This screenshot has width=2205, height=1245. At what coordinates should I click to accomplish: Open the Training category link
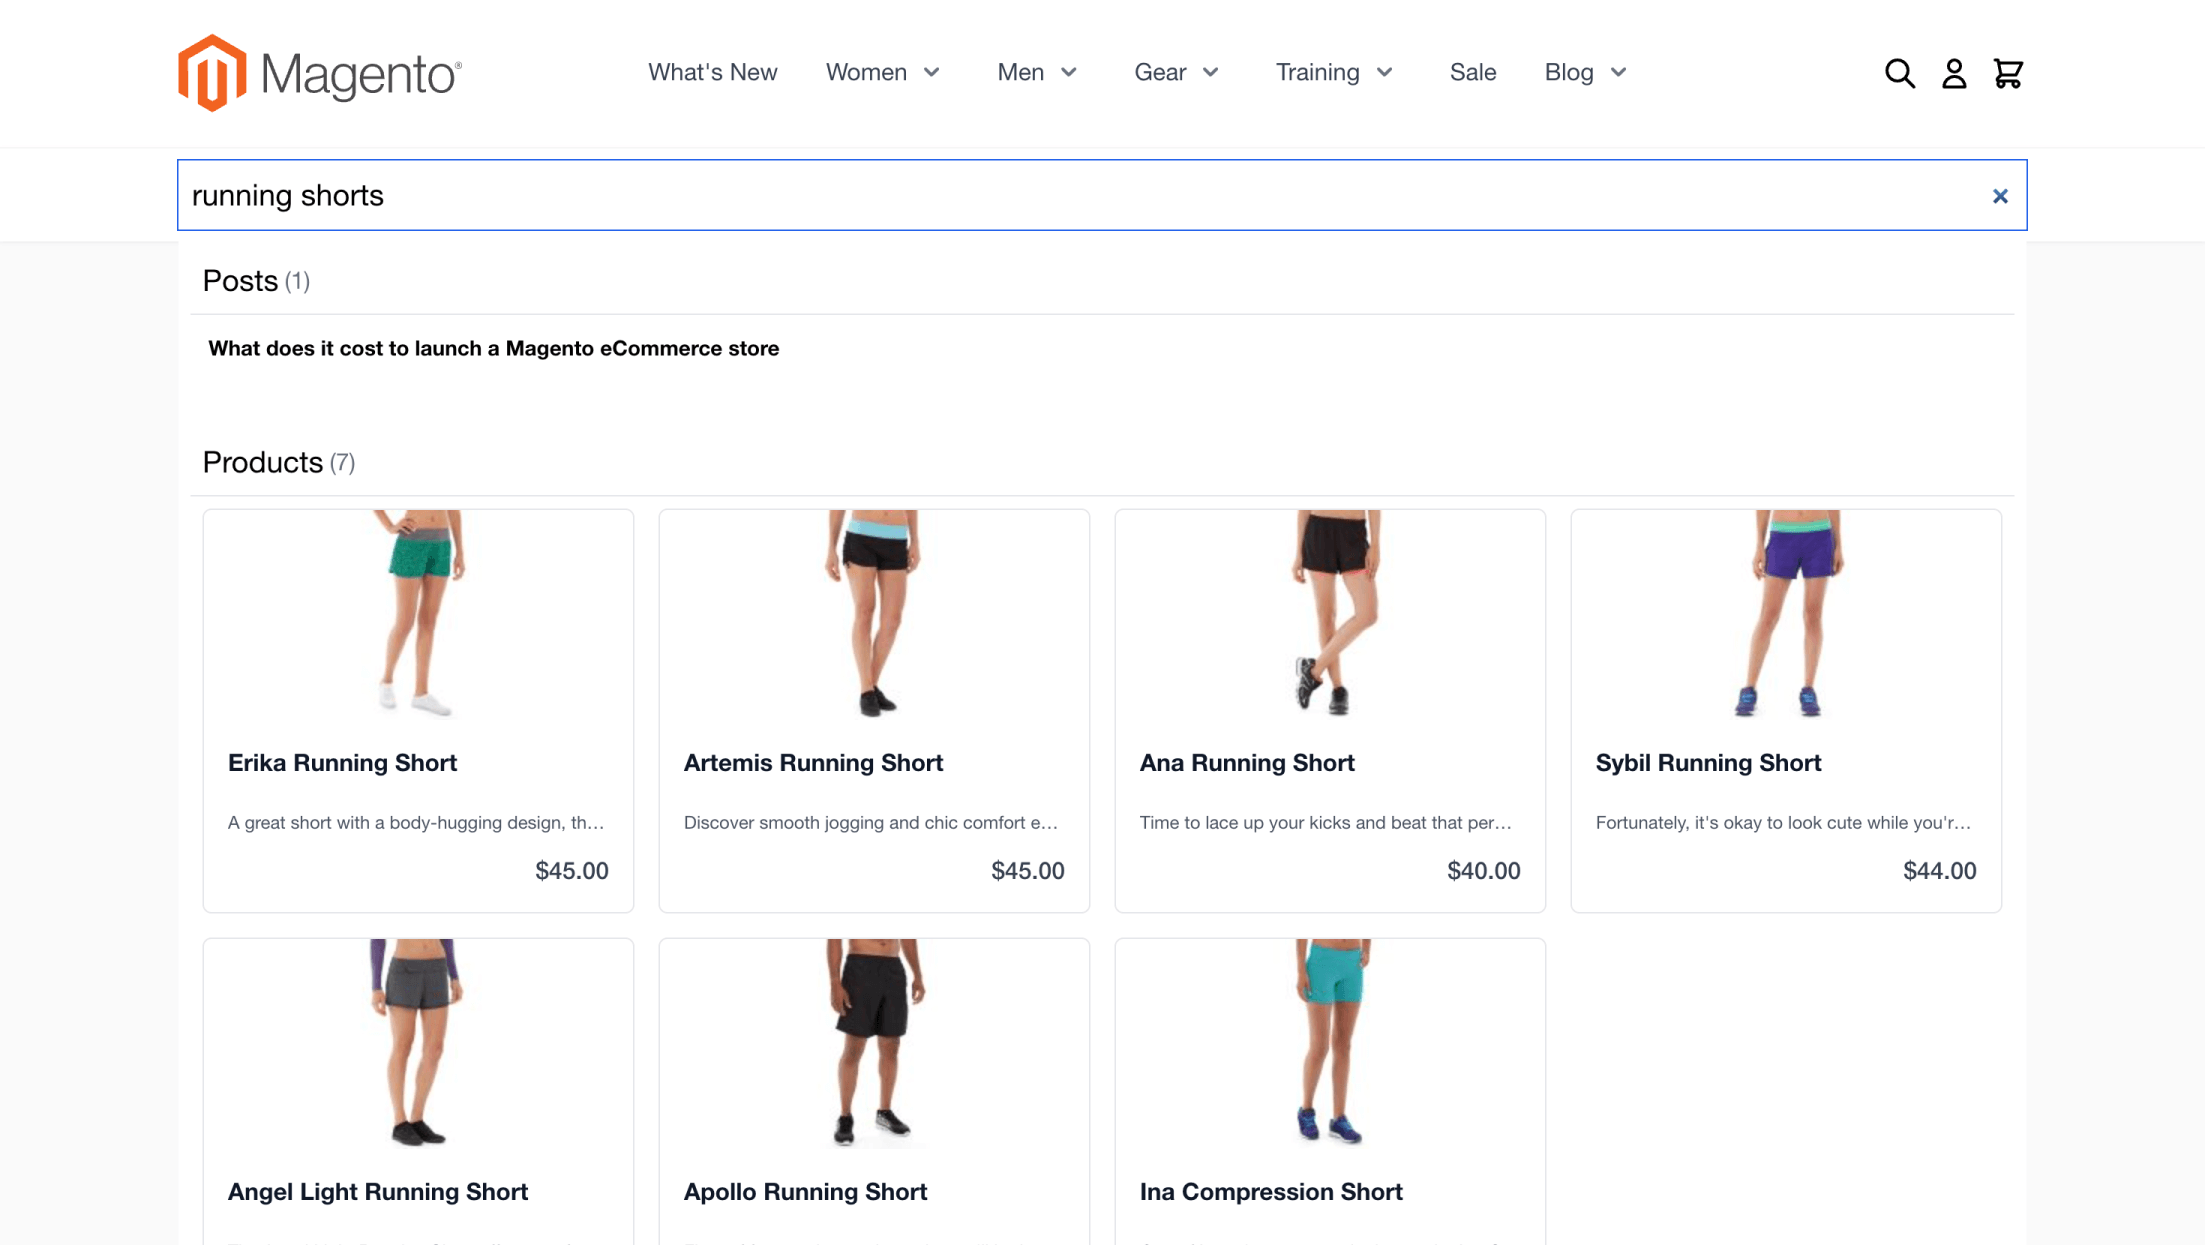pos(1317,72)
